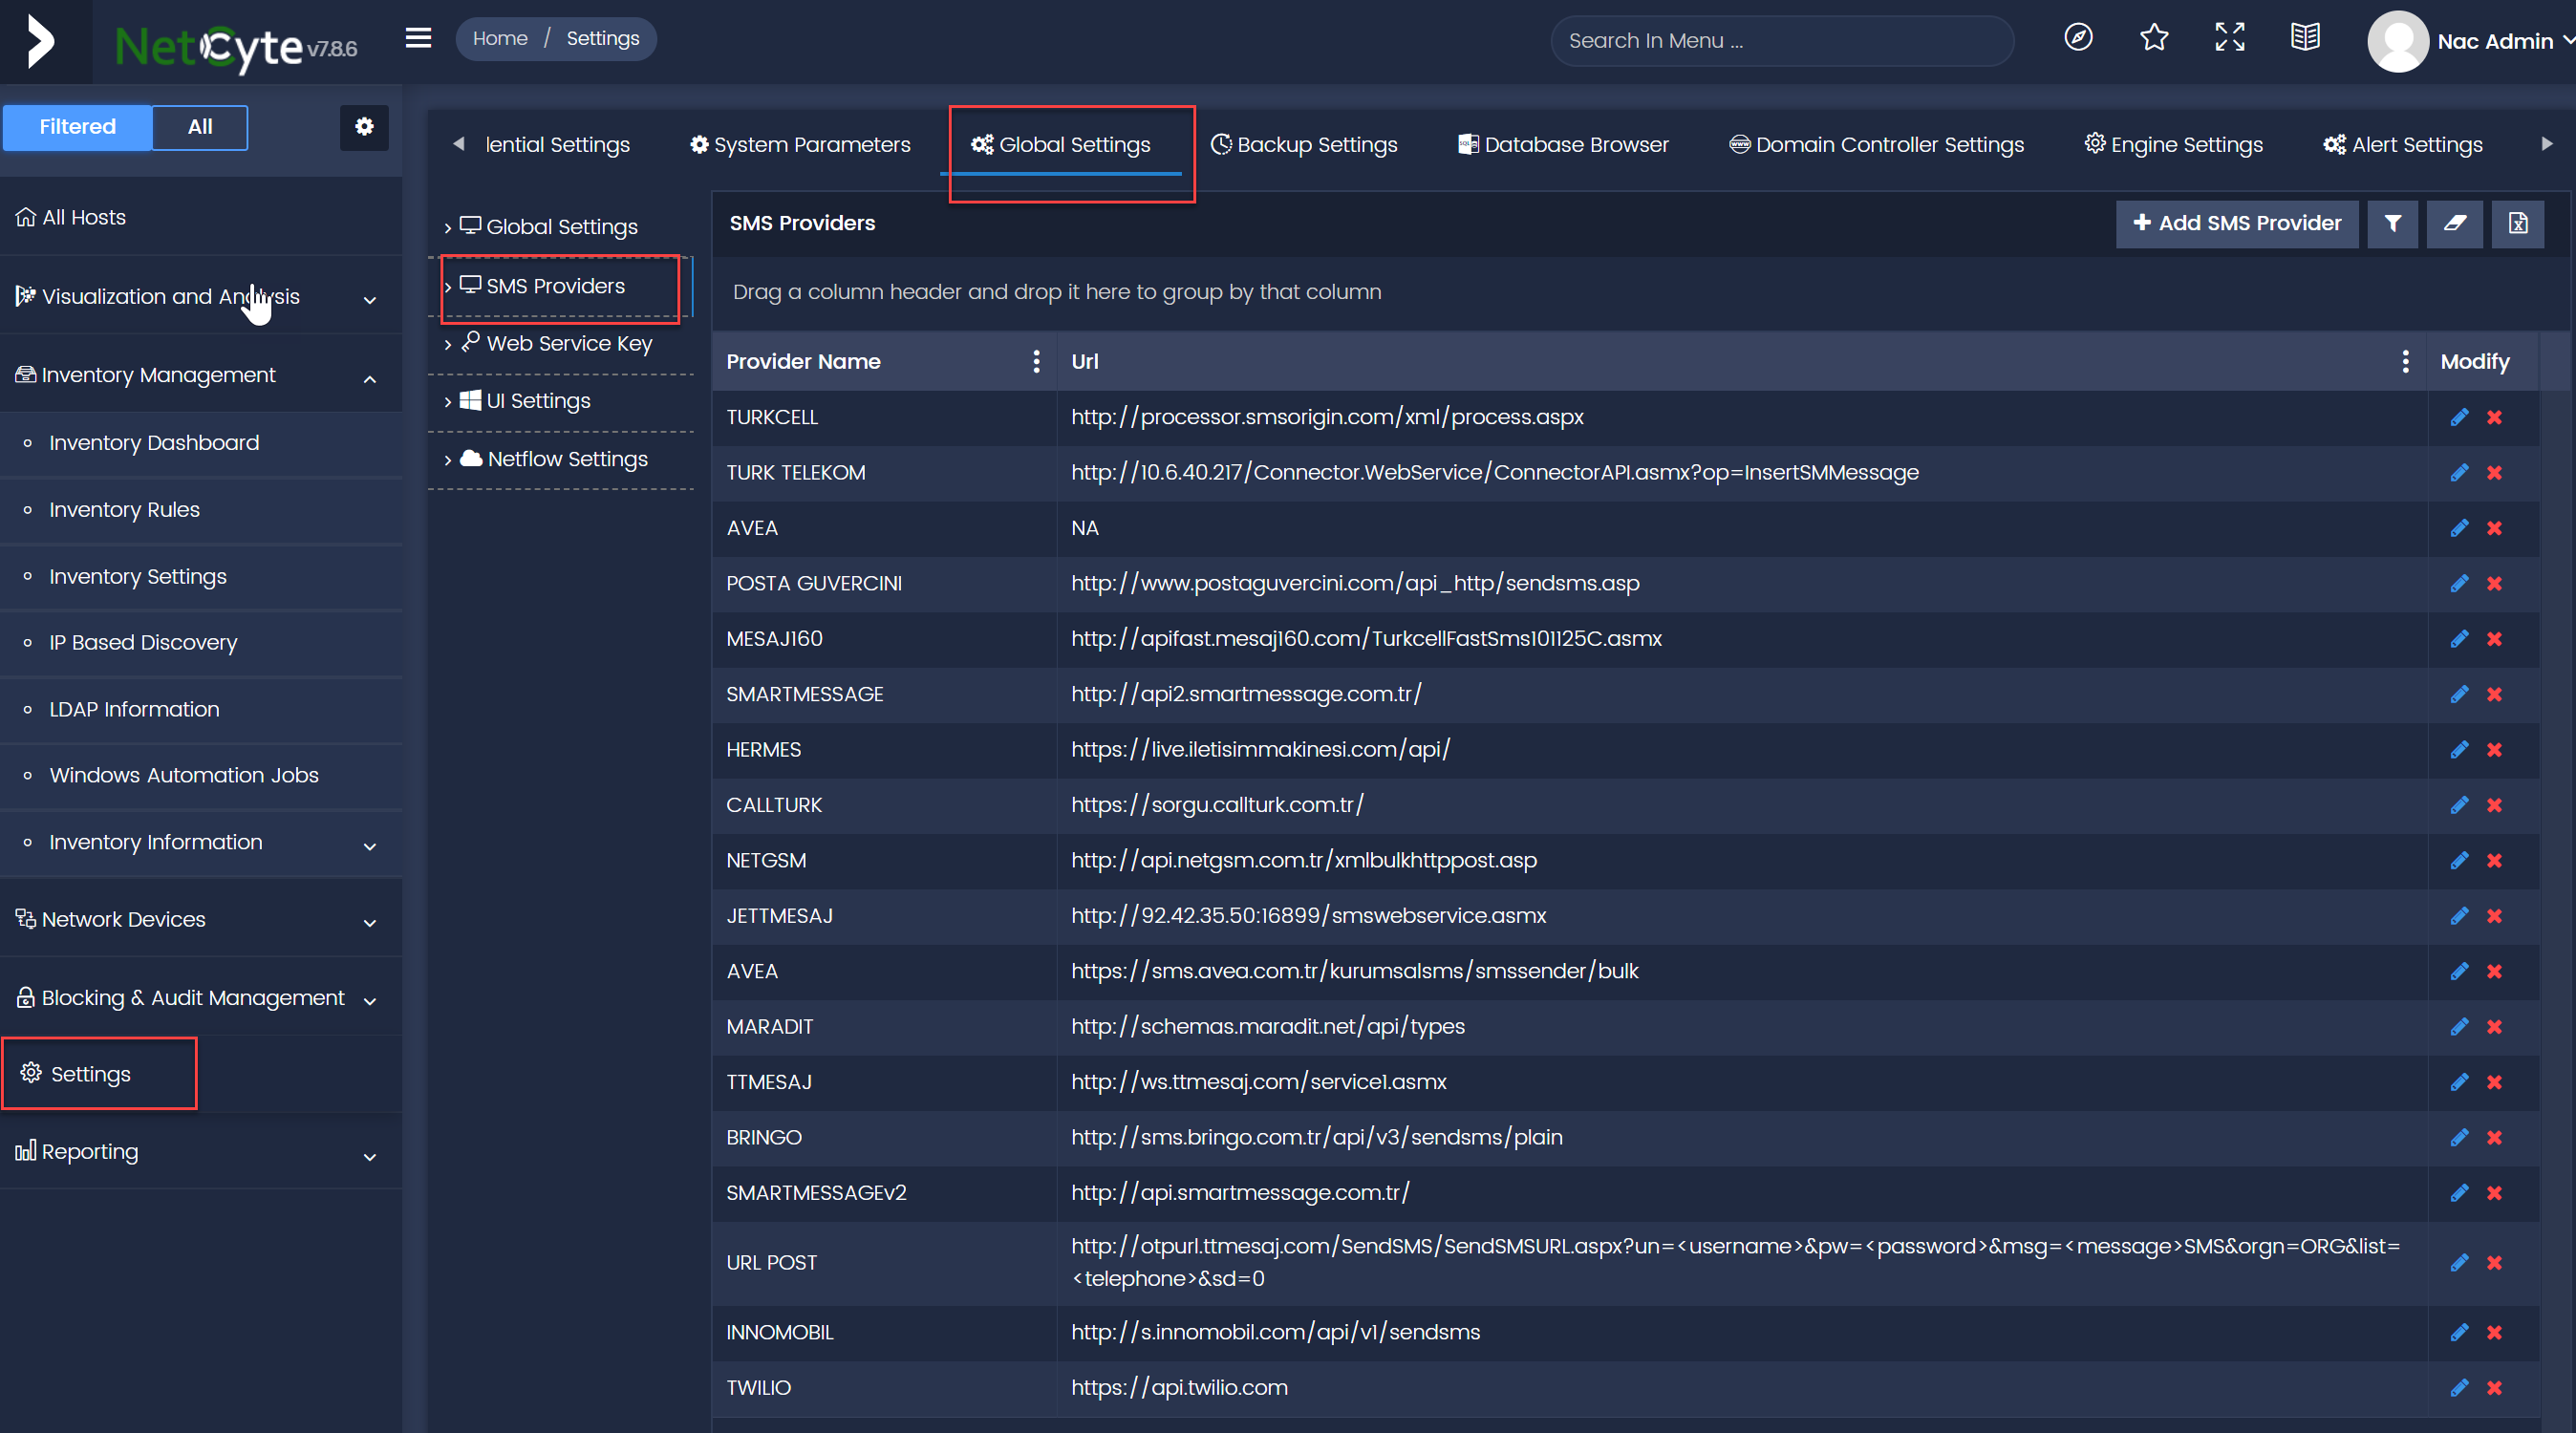Edit the NETGSM provider

coord(2459,861)
